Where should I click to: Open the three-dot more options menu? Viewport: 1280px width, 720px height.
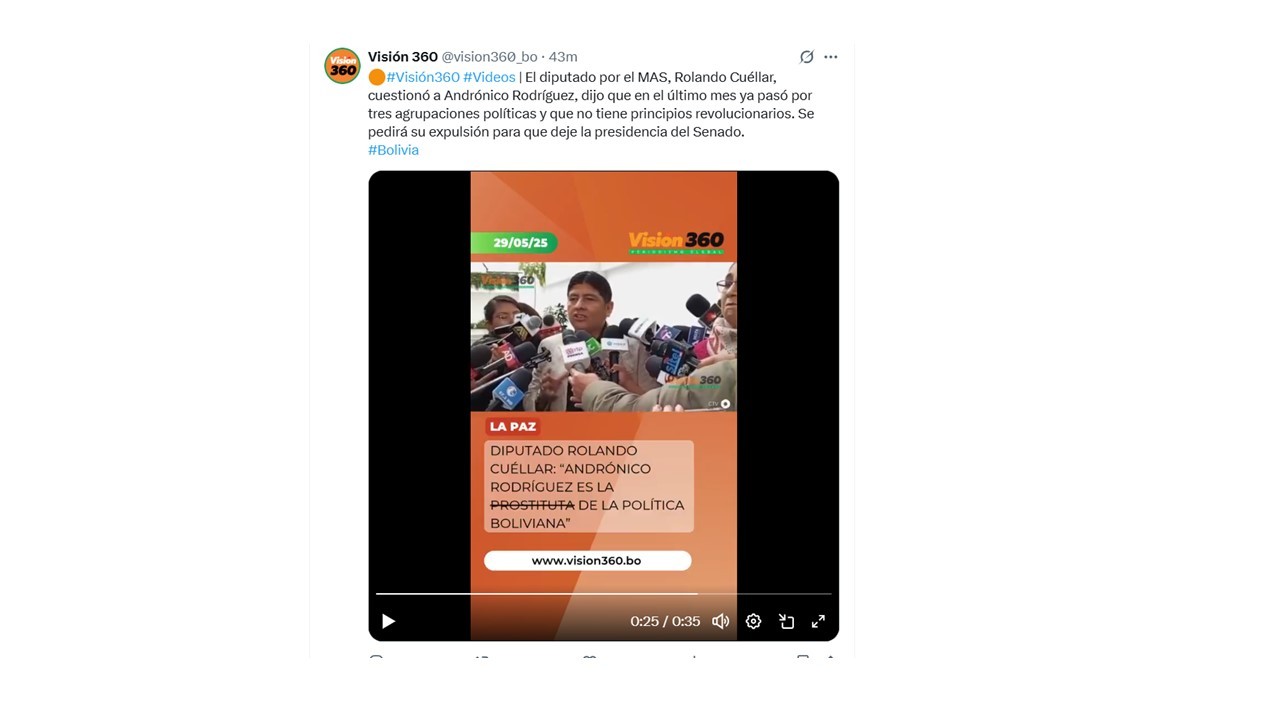coord(831,57)
